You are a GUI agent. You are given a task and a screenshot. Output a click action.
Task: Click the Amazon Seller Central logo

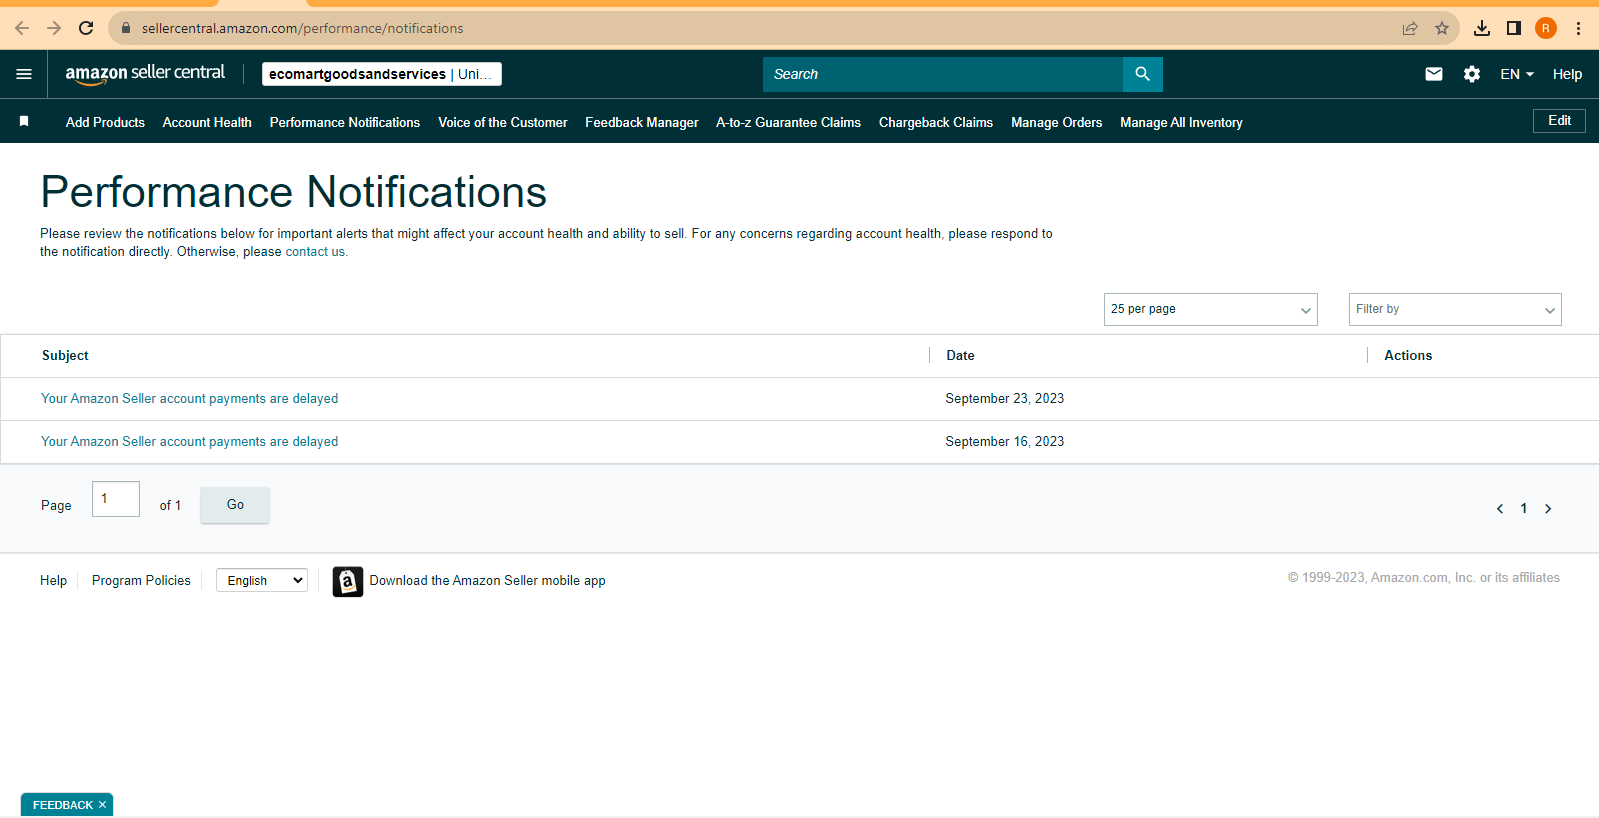pos(145,74)
